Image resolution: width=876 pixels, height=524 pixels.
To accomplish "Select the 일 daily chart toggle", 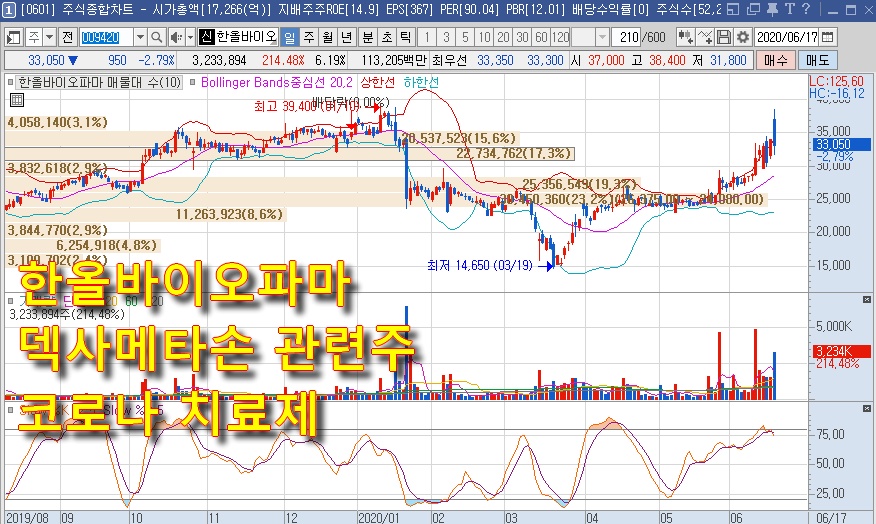I will coord(289,37).
